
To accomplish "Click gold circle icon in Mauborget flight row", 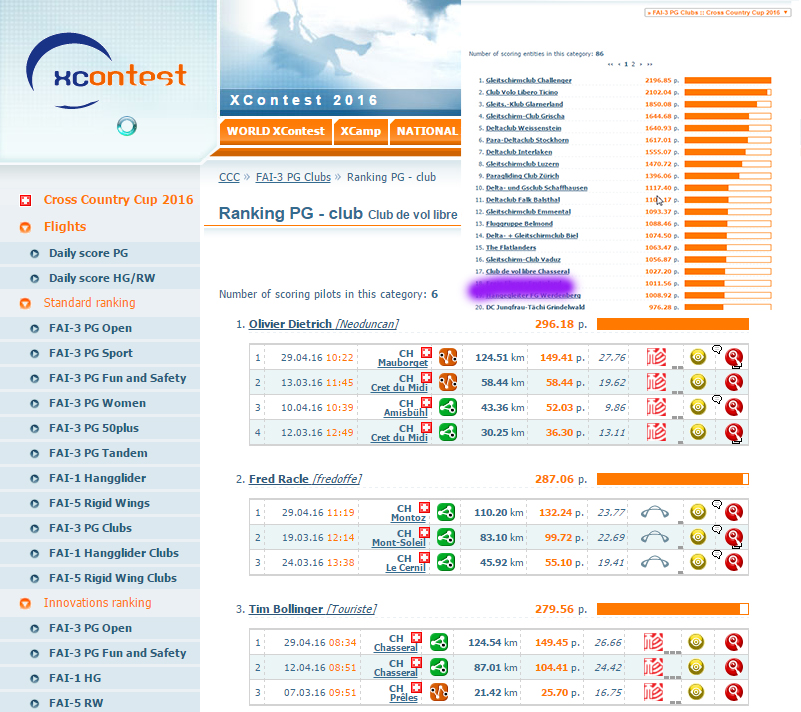I will tap(698, 357).
